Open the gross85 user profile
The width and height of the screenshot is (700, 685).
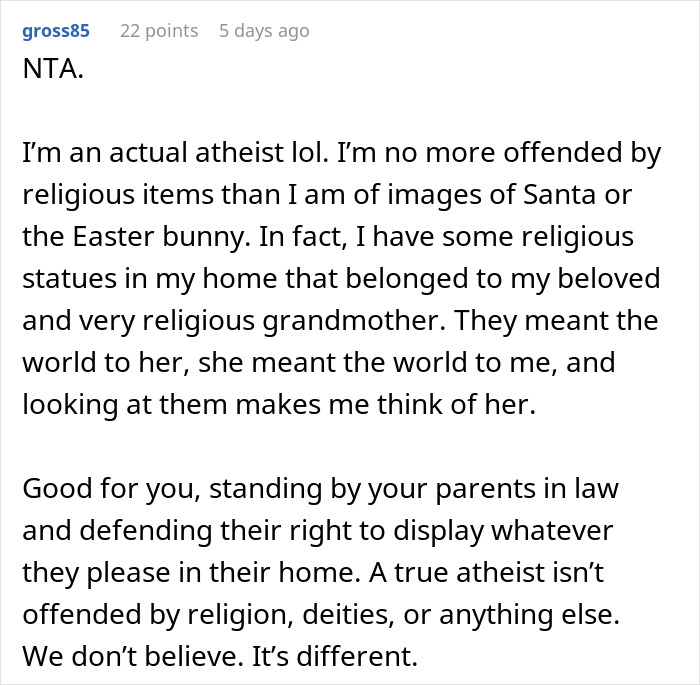[x=55, y=31]
